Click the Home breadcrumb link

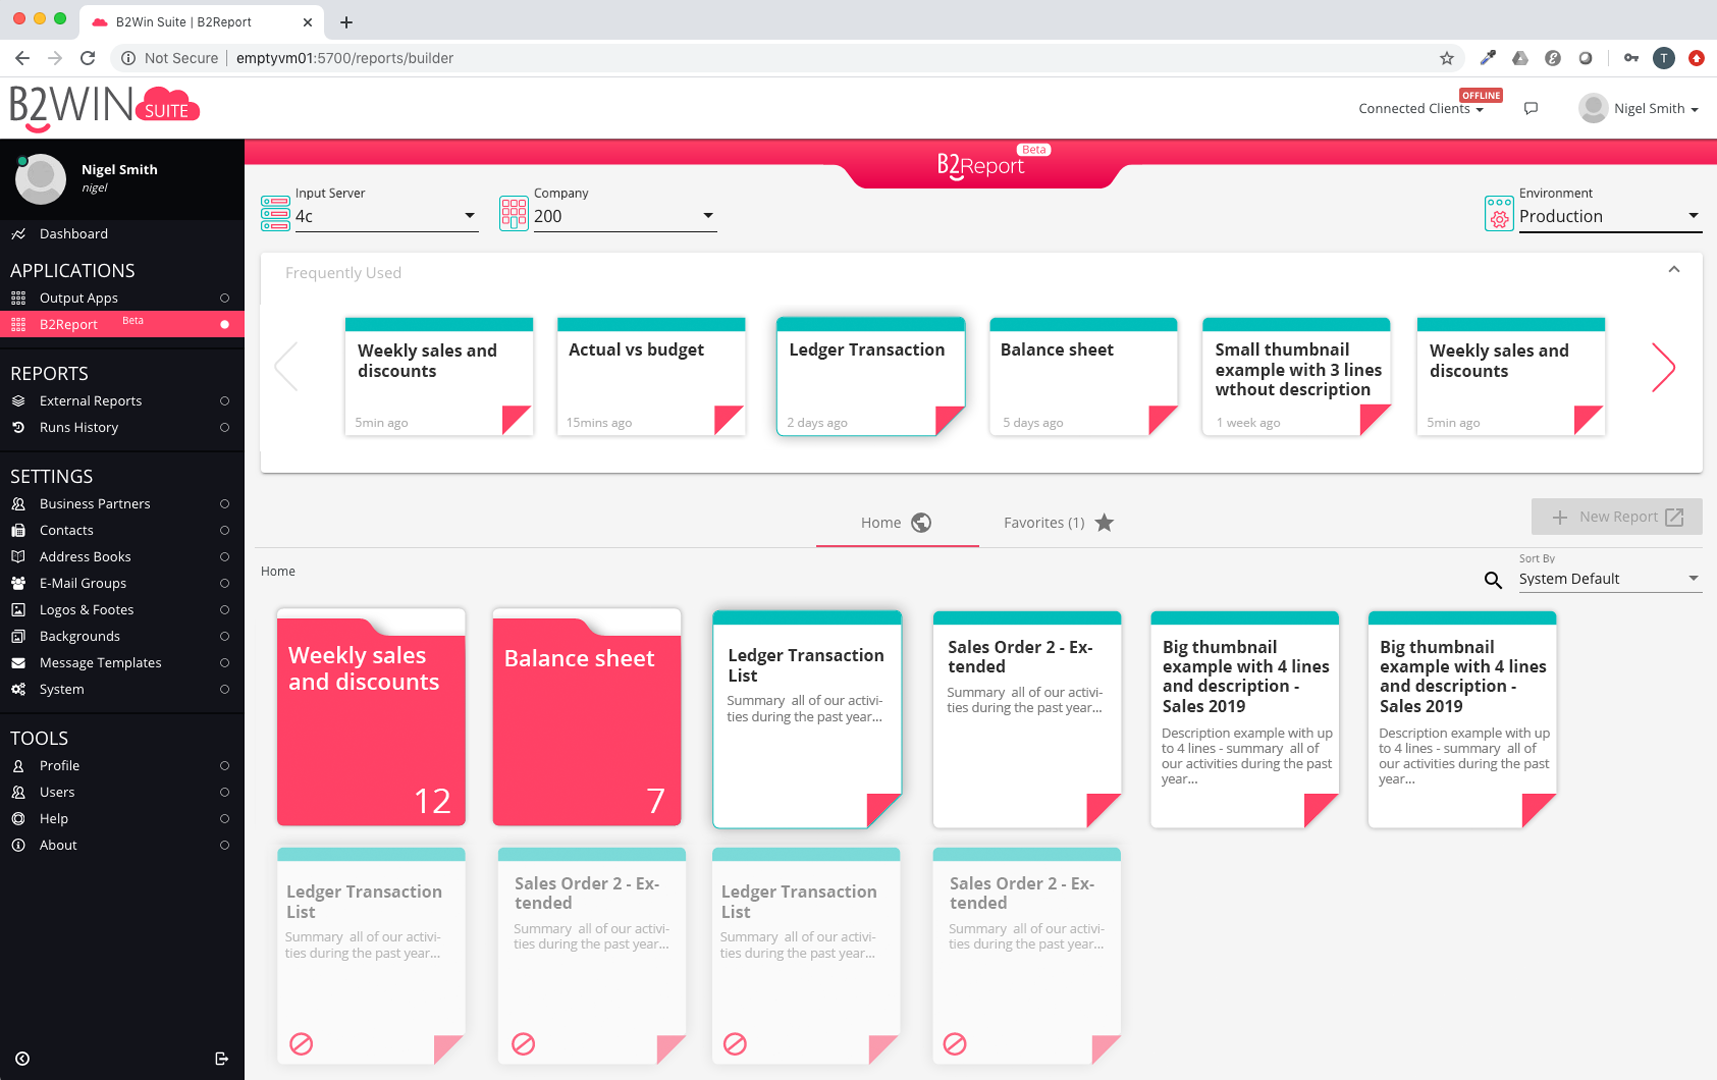(278, 571)
